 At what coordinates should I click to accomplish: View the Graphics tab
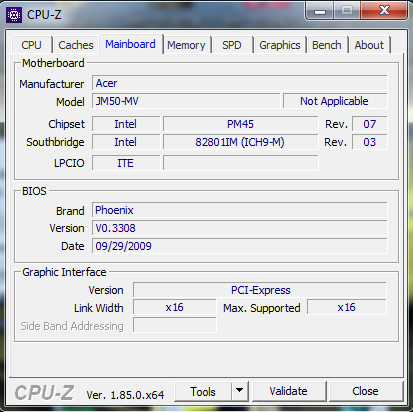280,45
